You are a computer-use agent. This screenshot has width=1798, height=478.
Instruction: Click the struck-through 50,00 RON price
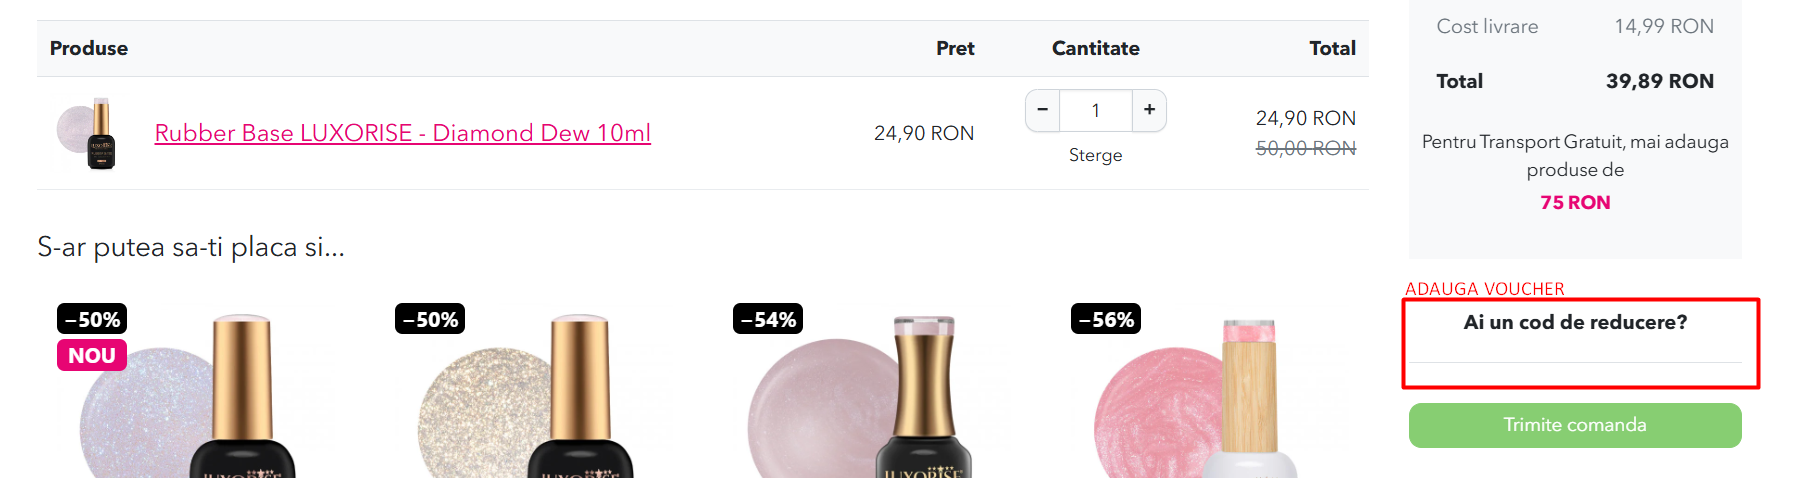tap(1305, 148)
